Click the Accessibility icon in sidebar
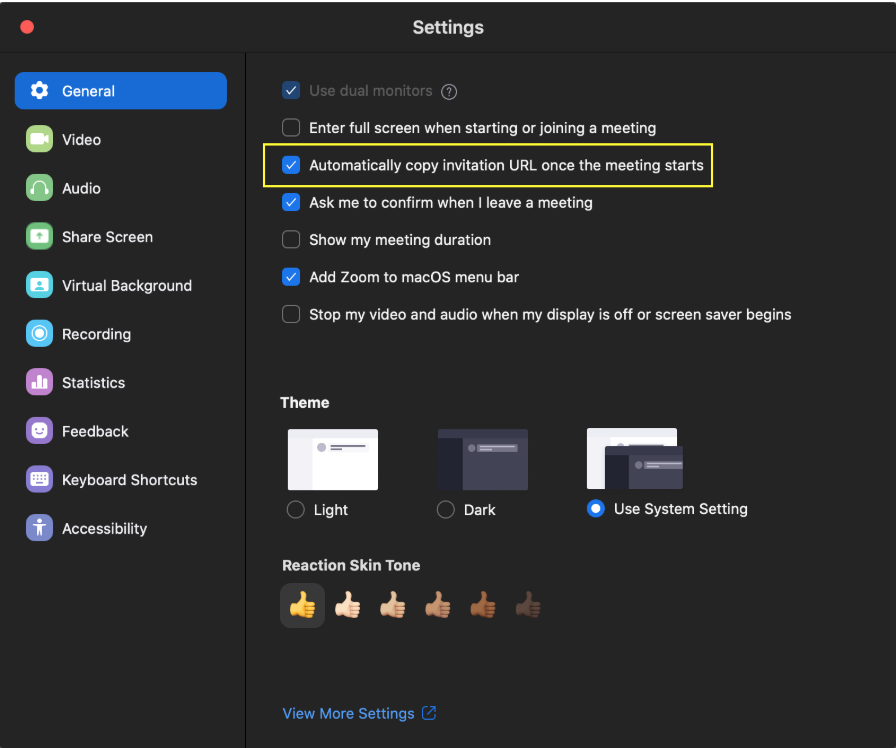This screenshot has height=748, width=896. point(39,528)
